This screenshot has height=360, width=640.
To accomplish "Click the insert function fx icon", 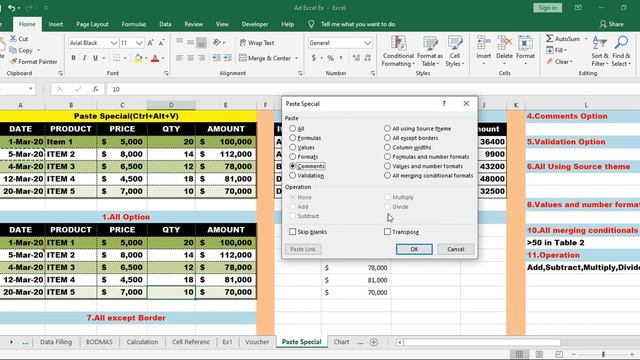I will pyautogui.click(x=96, y=89).
